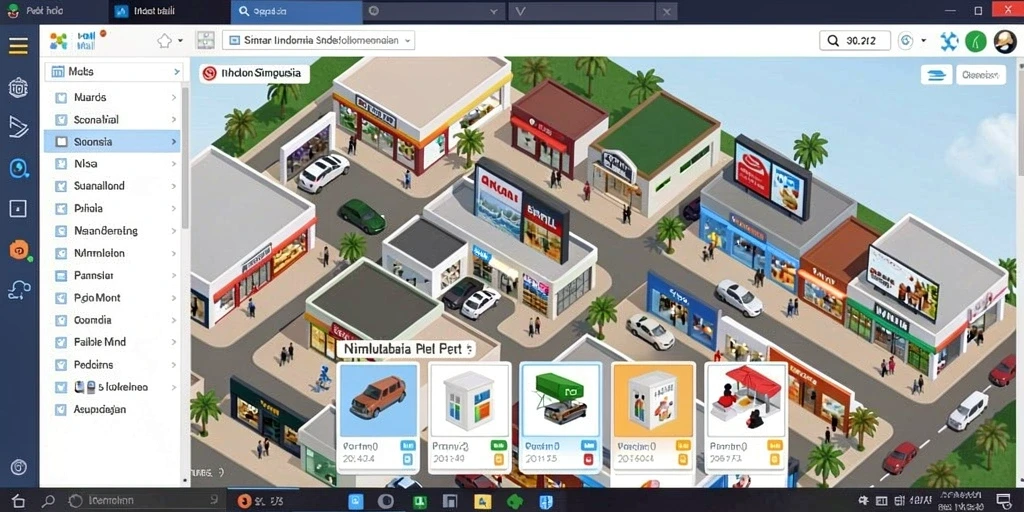Viewport: 1024px width, 512px height.
Task: Toggle the checkbox beside Suanallond
Action: coord(61,186)
